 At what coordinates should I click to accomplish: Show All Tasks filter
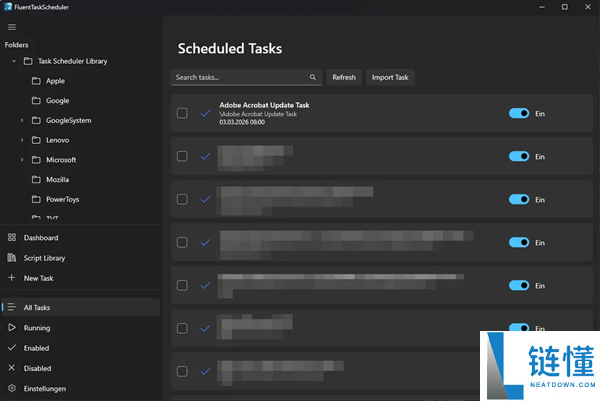tap(80, 307)
